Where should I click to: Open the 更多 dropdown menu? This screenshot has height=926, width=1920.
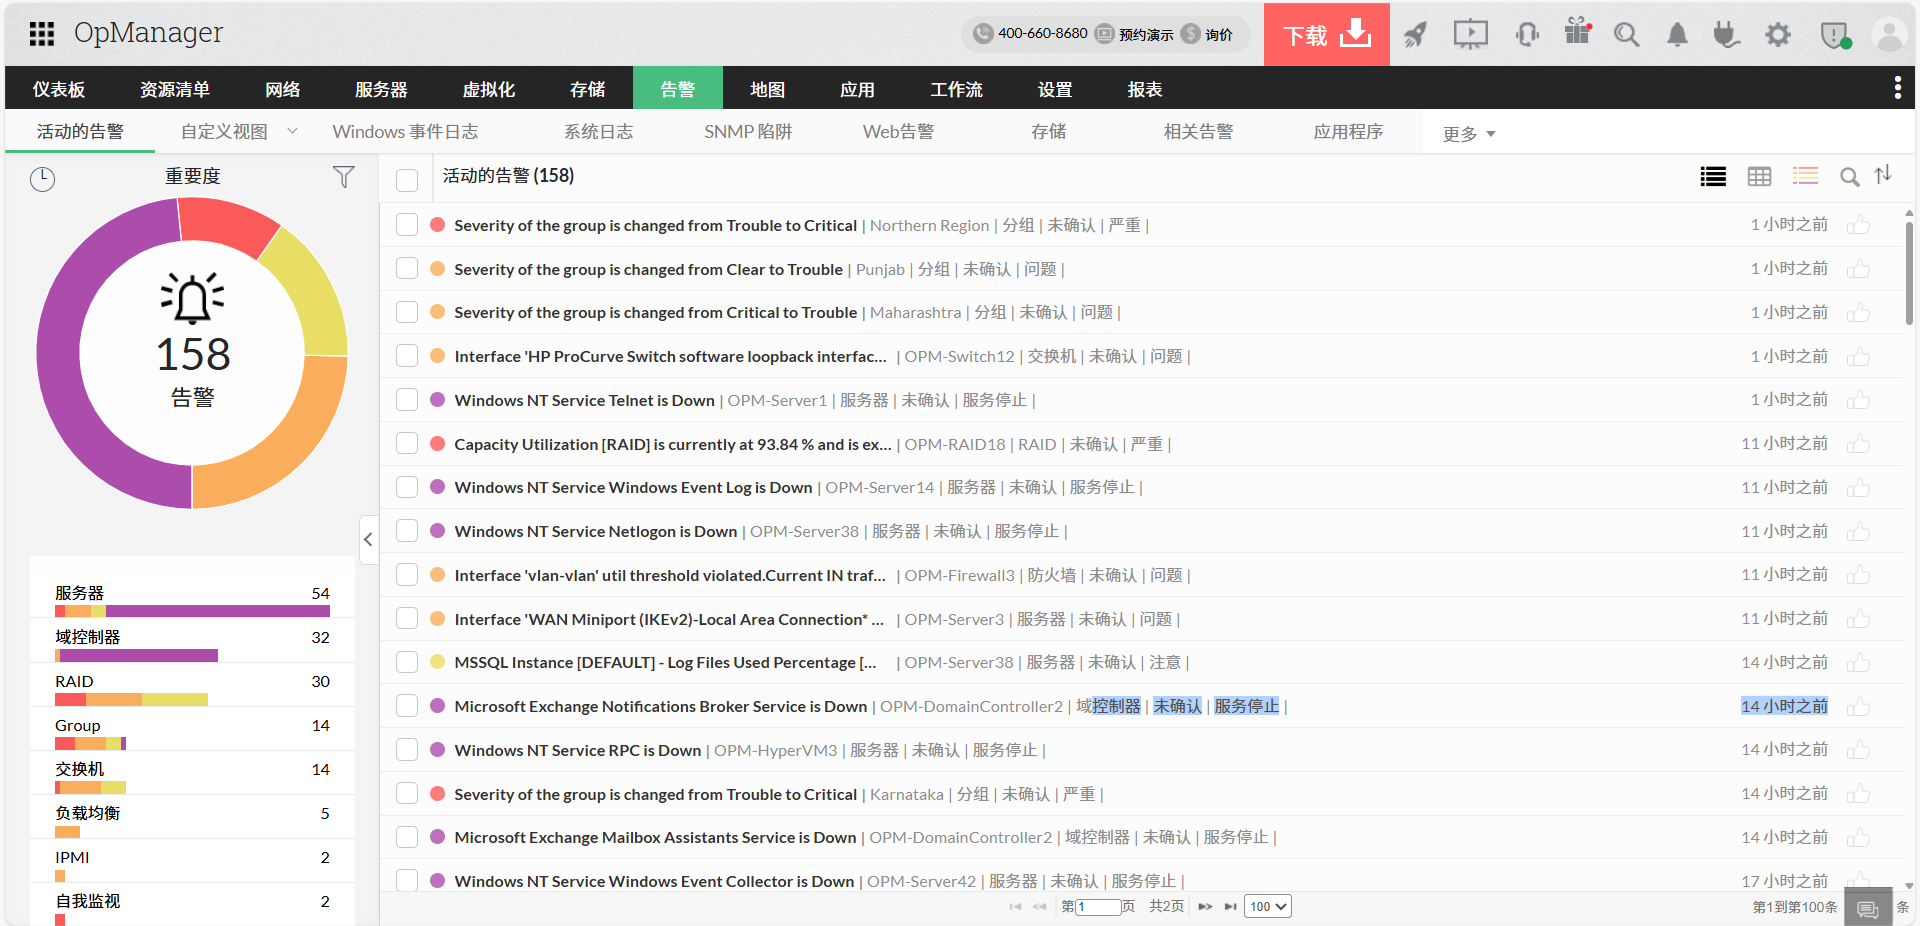pyautogui.click(x=1468, y=134)
